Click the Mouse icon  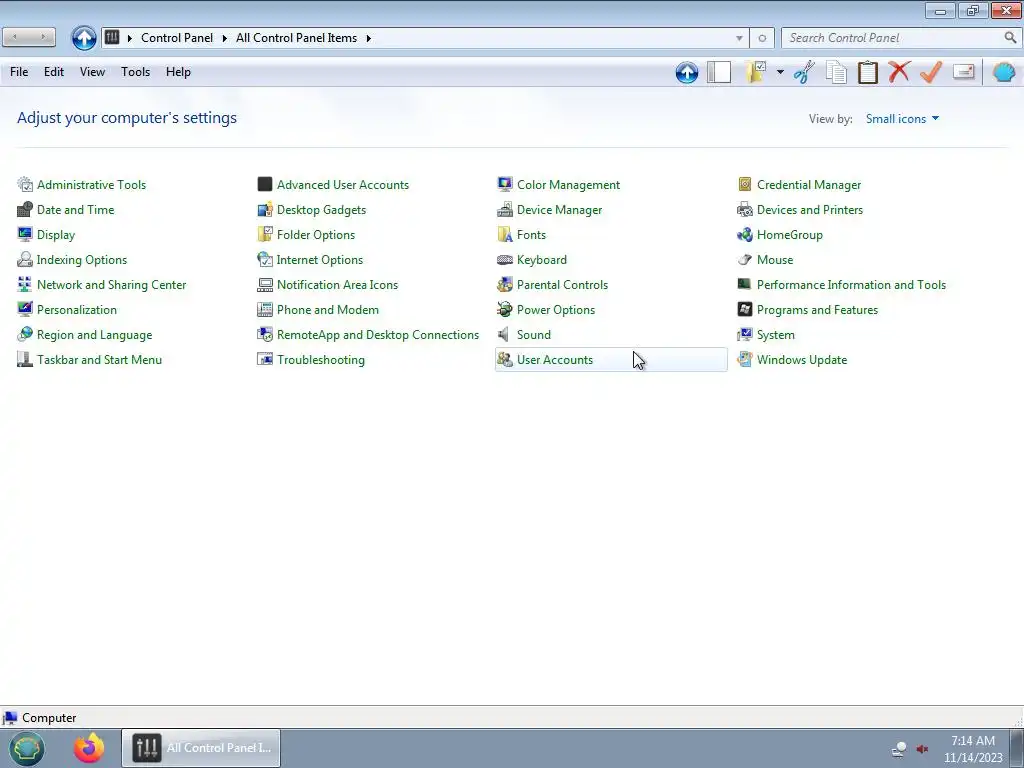[744, 260]
